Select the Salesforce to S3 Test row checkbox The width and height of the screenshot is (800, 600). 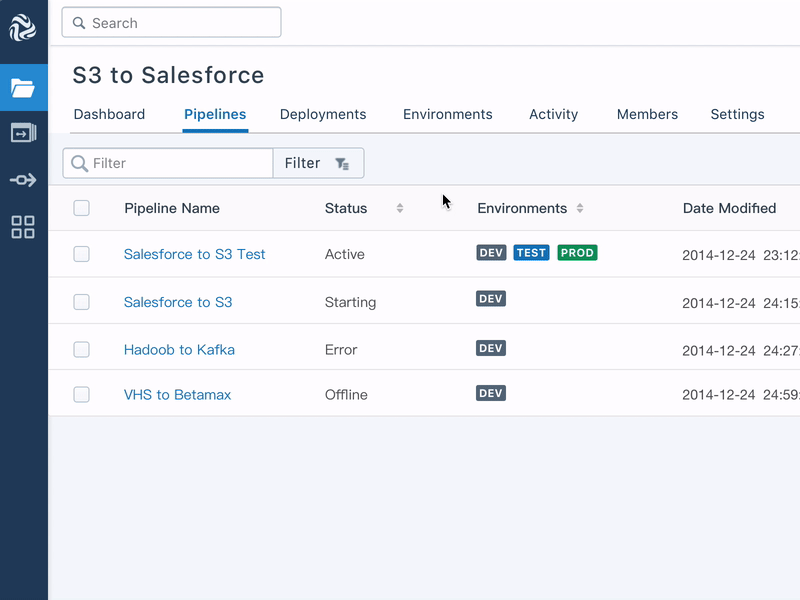(x=82, y=254)
